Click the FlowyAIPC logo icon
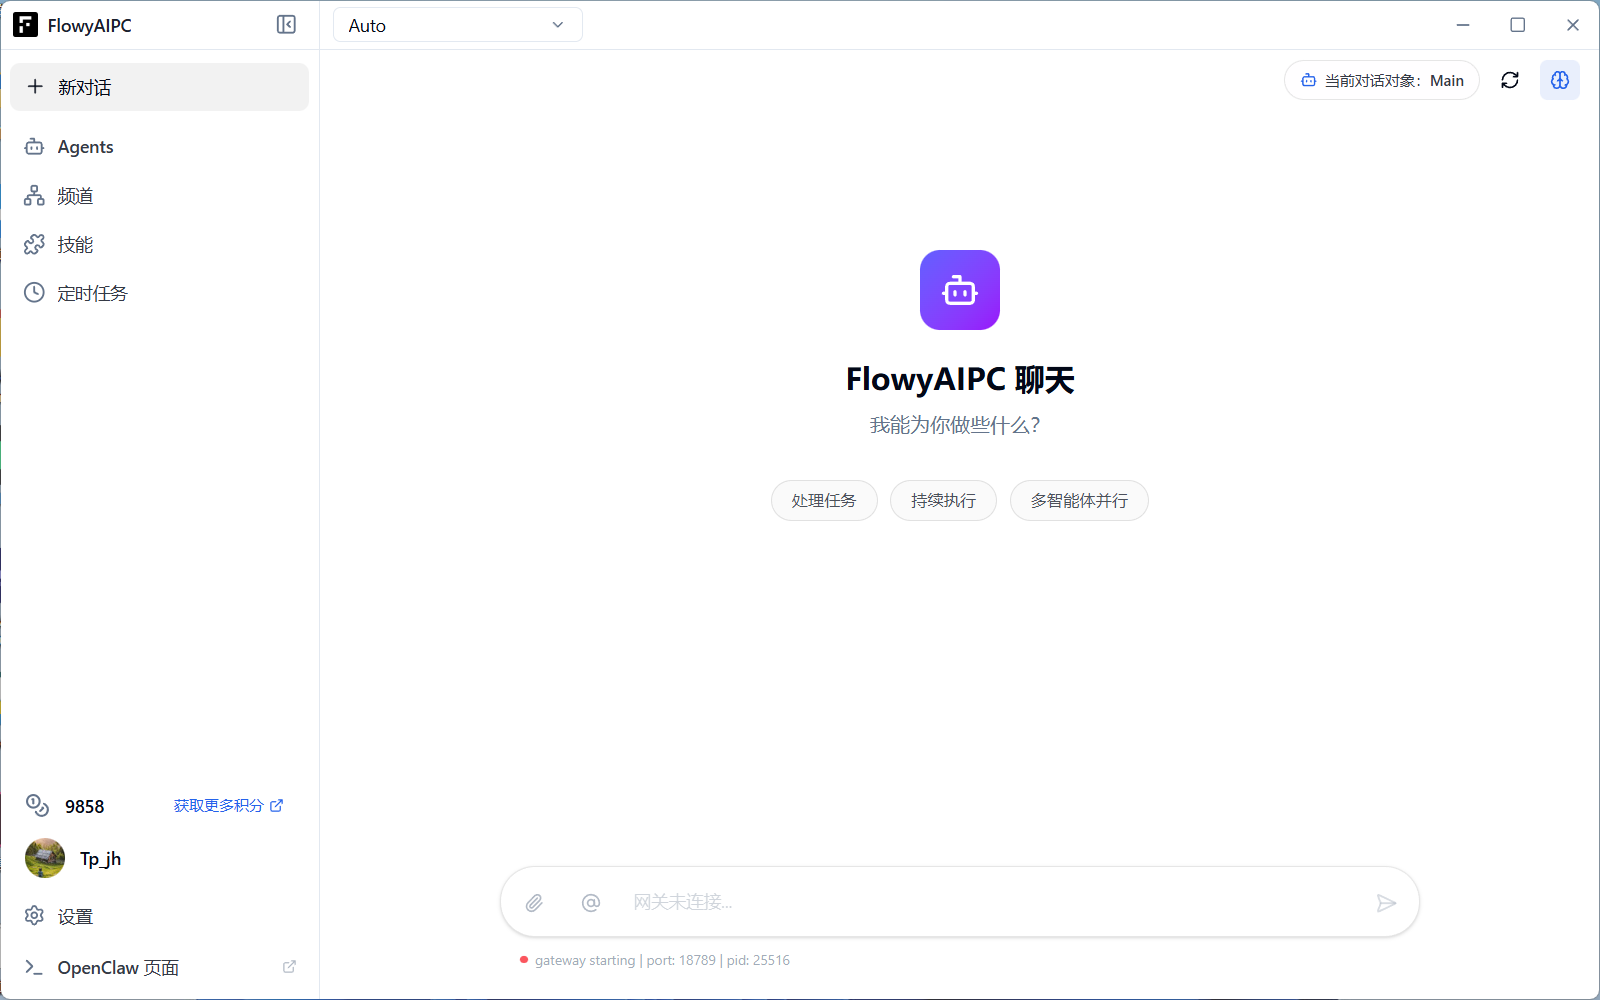 pyautogui.click(x=25, y=24)
